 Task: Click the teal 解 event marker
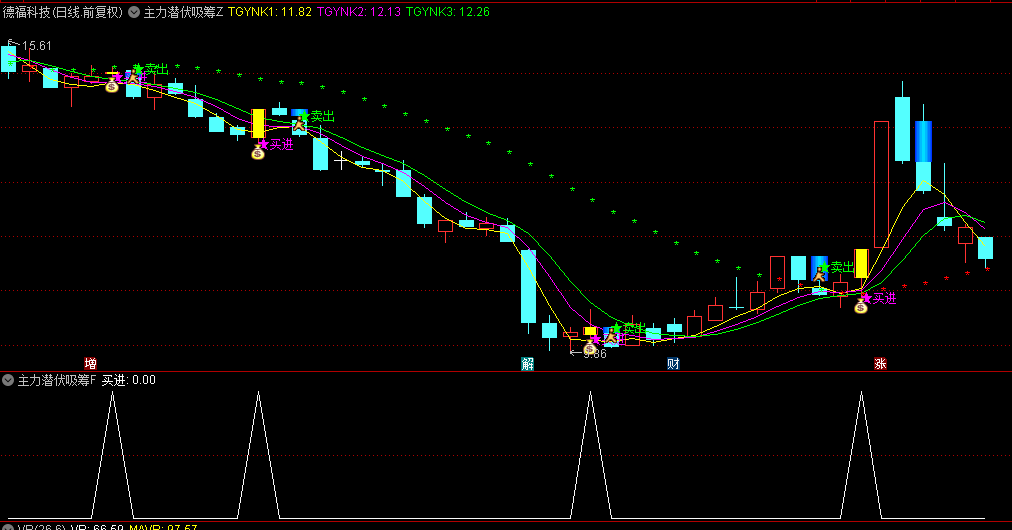pyautogui.click(x=527, y=364)
